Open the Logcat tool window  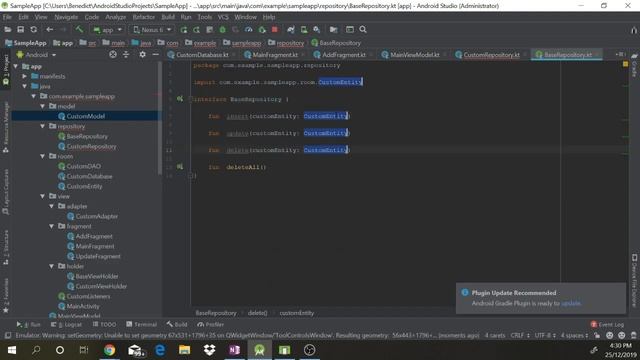67,324
